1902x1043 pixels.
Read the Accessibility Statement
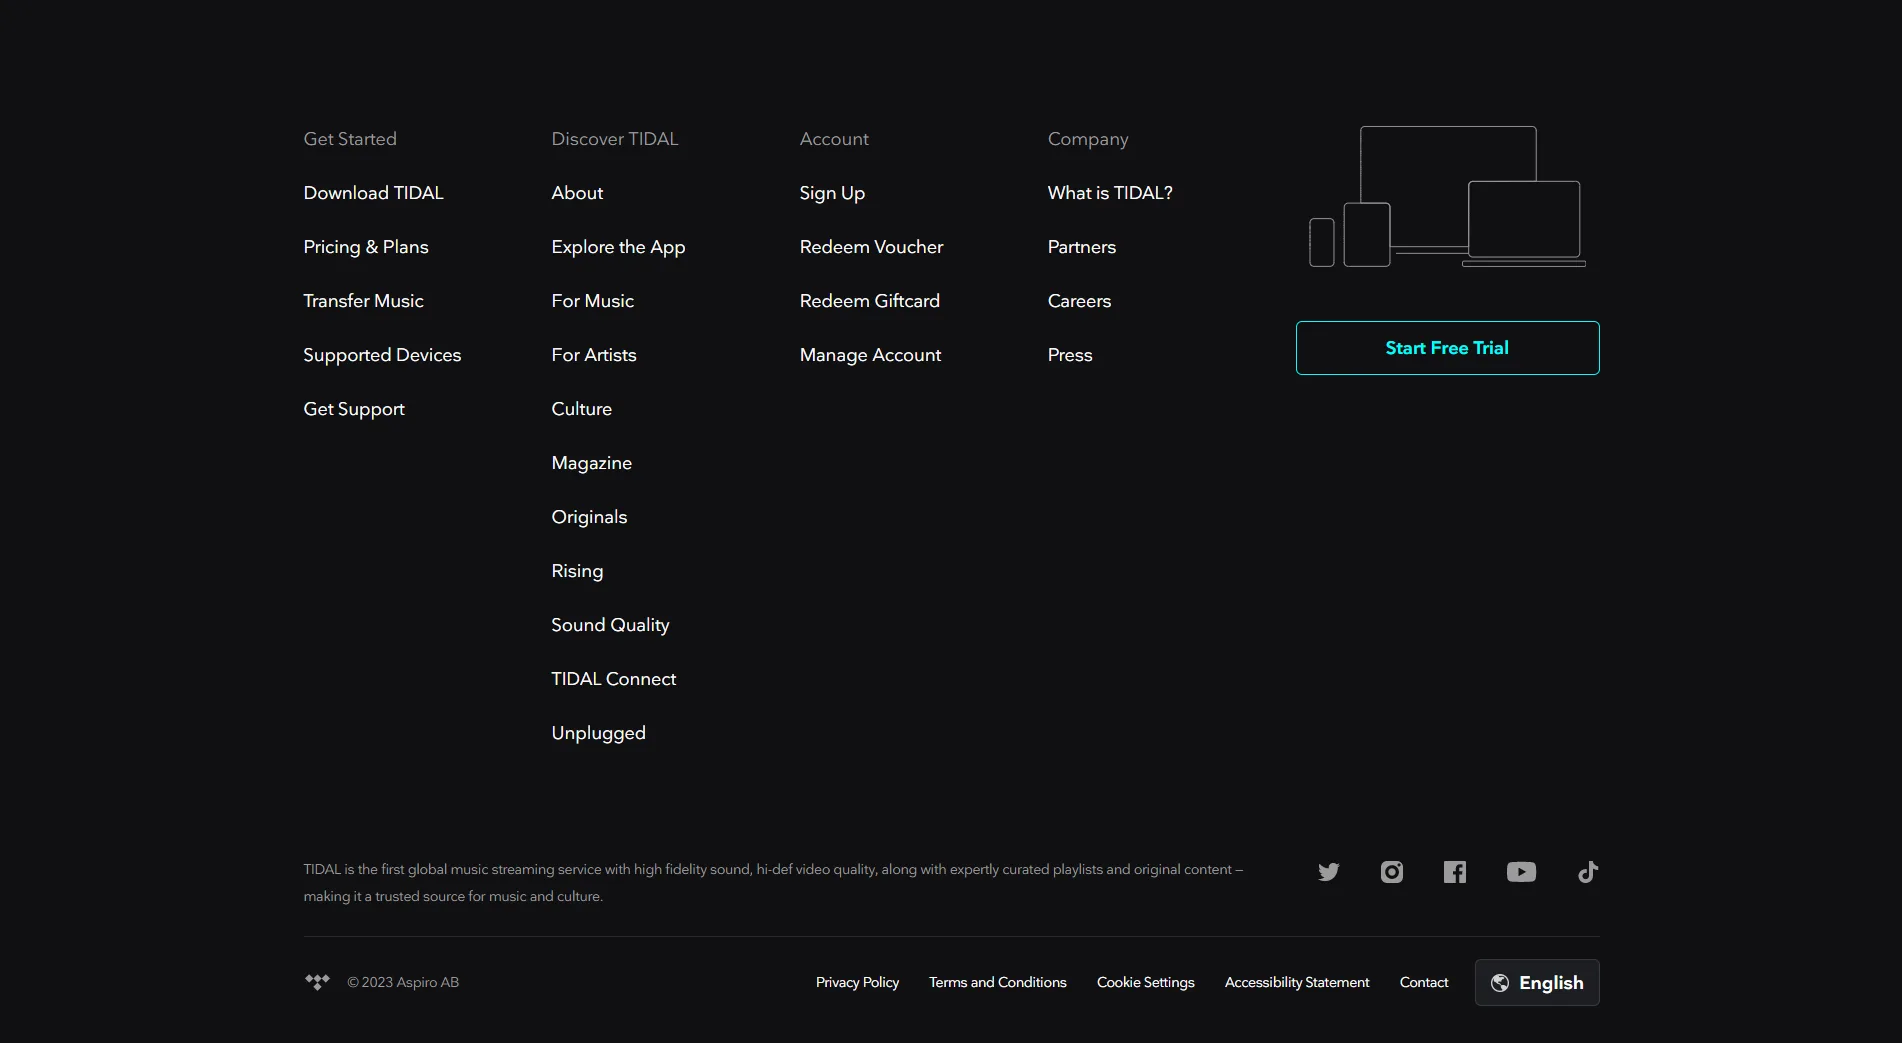[1297, 982]
